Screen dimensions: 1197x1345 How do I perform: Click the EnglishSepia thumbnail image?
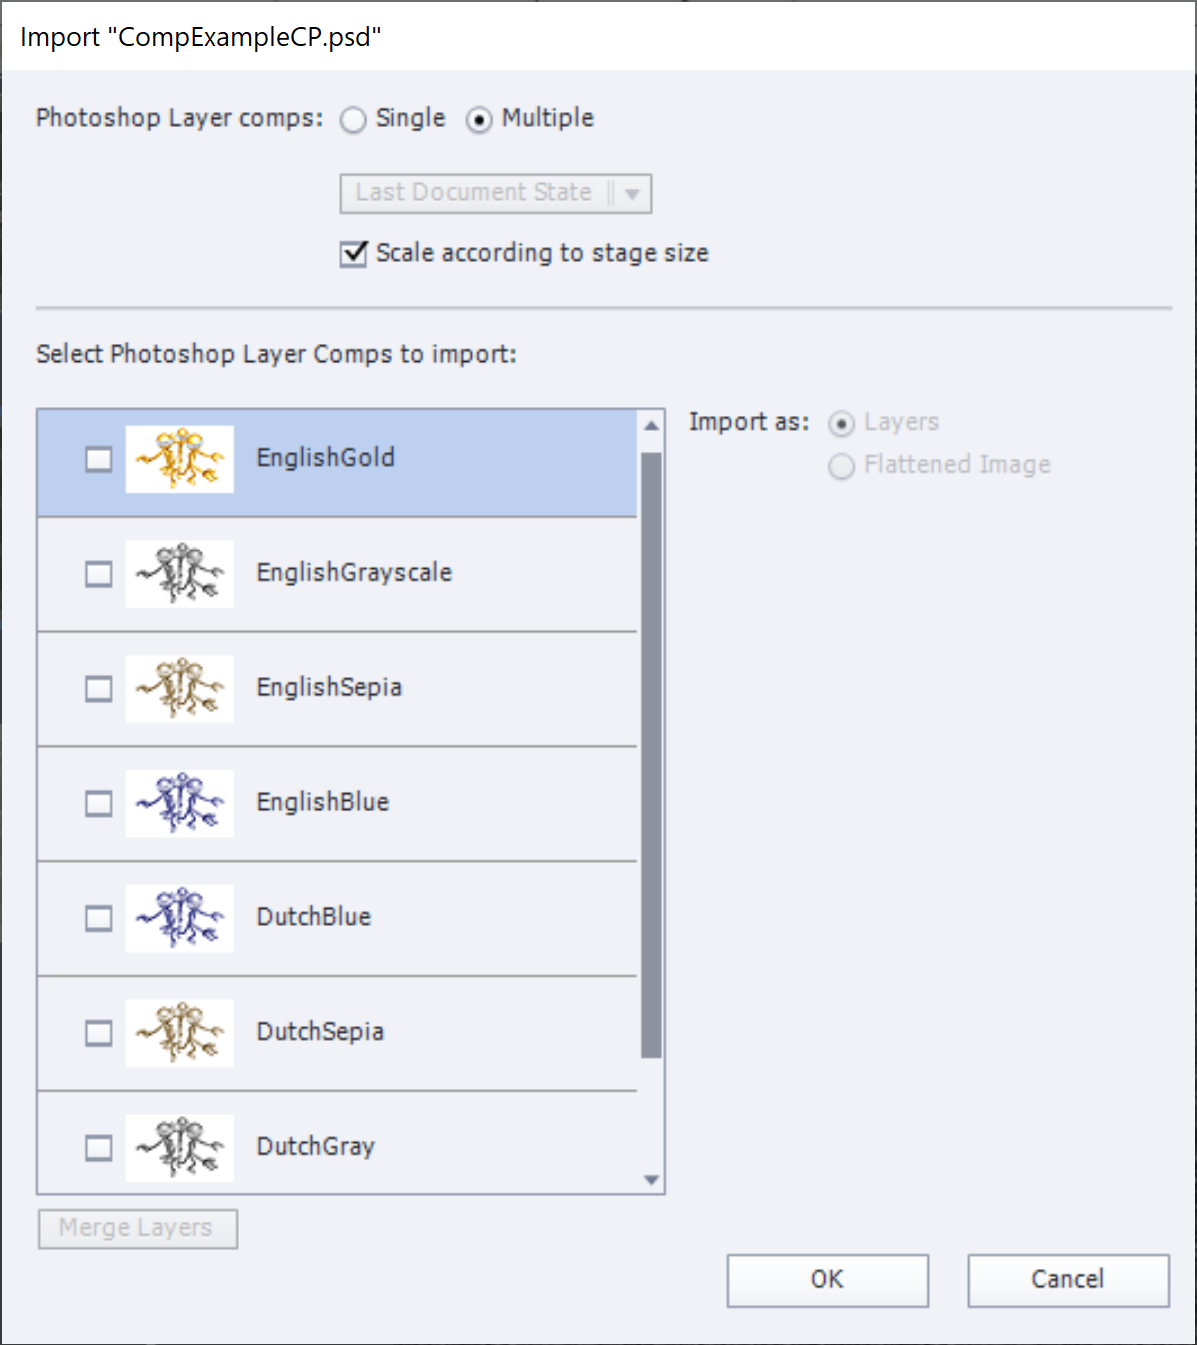[180, 689]
